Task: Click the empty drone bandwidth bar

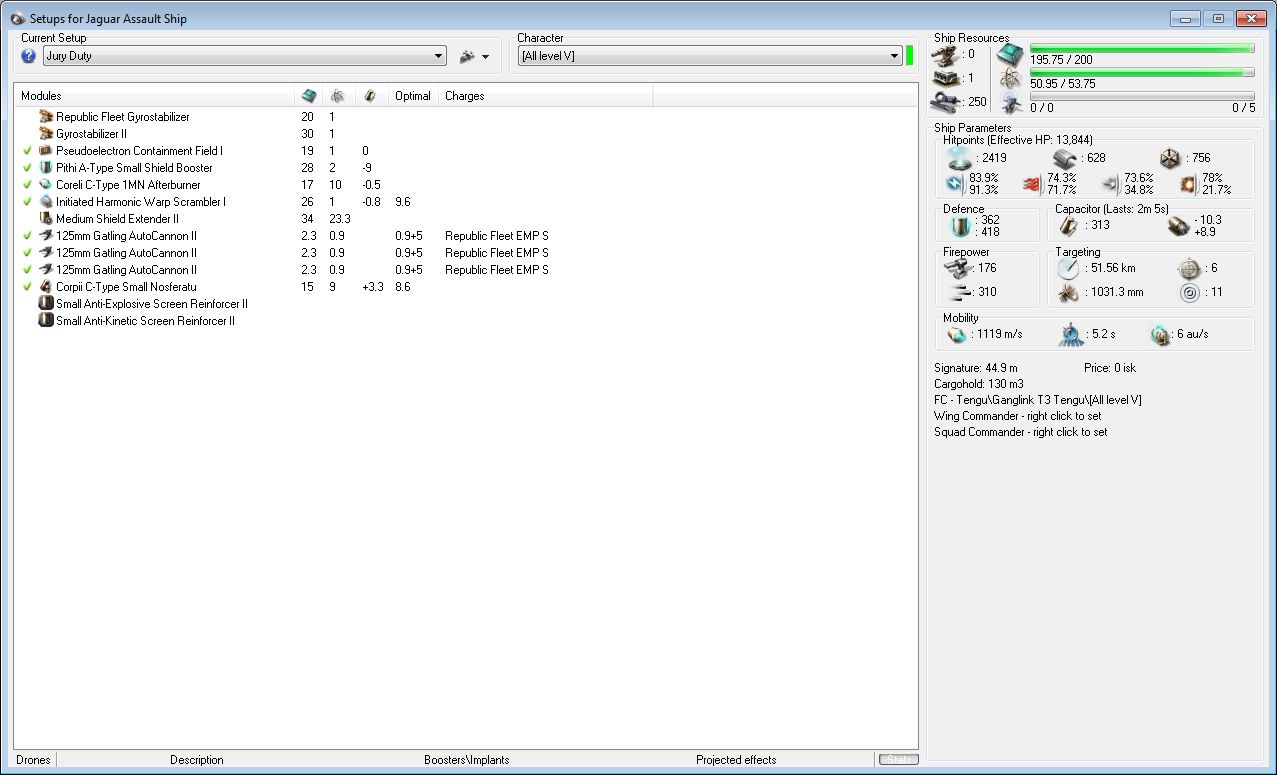Action: 1142,96
